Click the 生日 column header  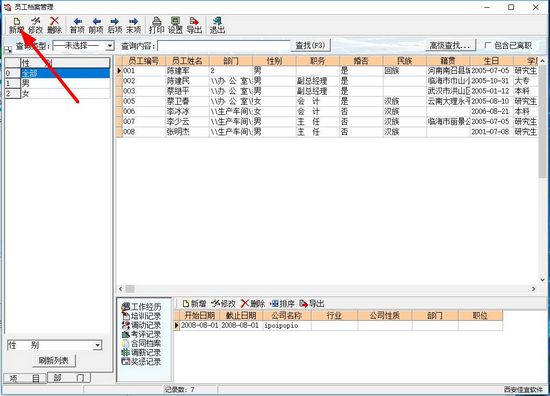click(x=491, y=61)
